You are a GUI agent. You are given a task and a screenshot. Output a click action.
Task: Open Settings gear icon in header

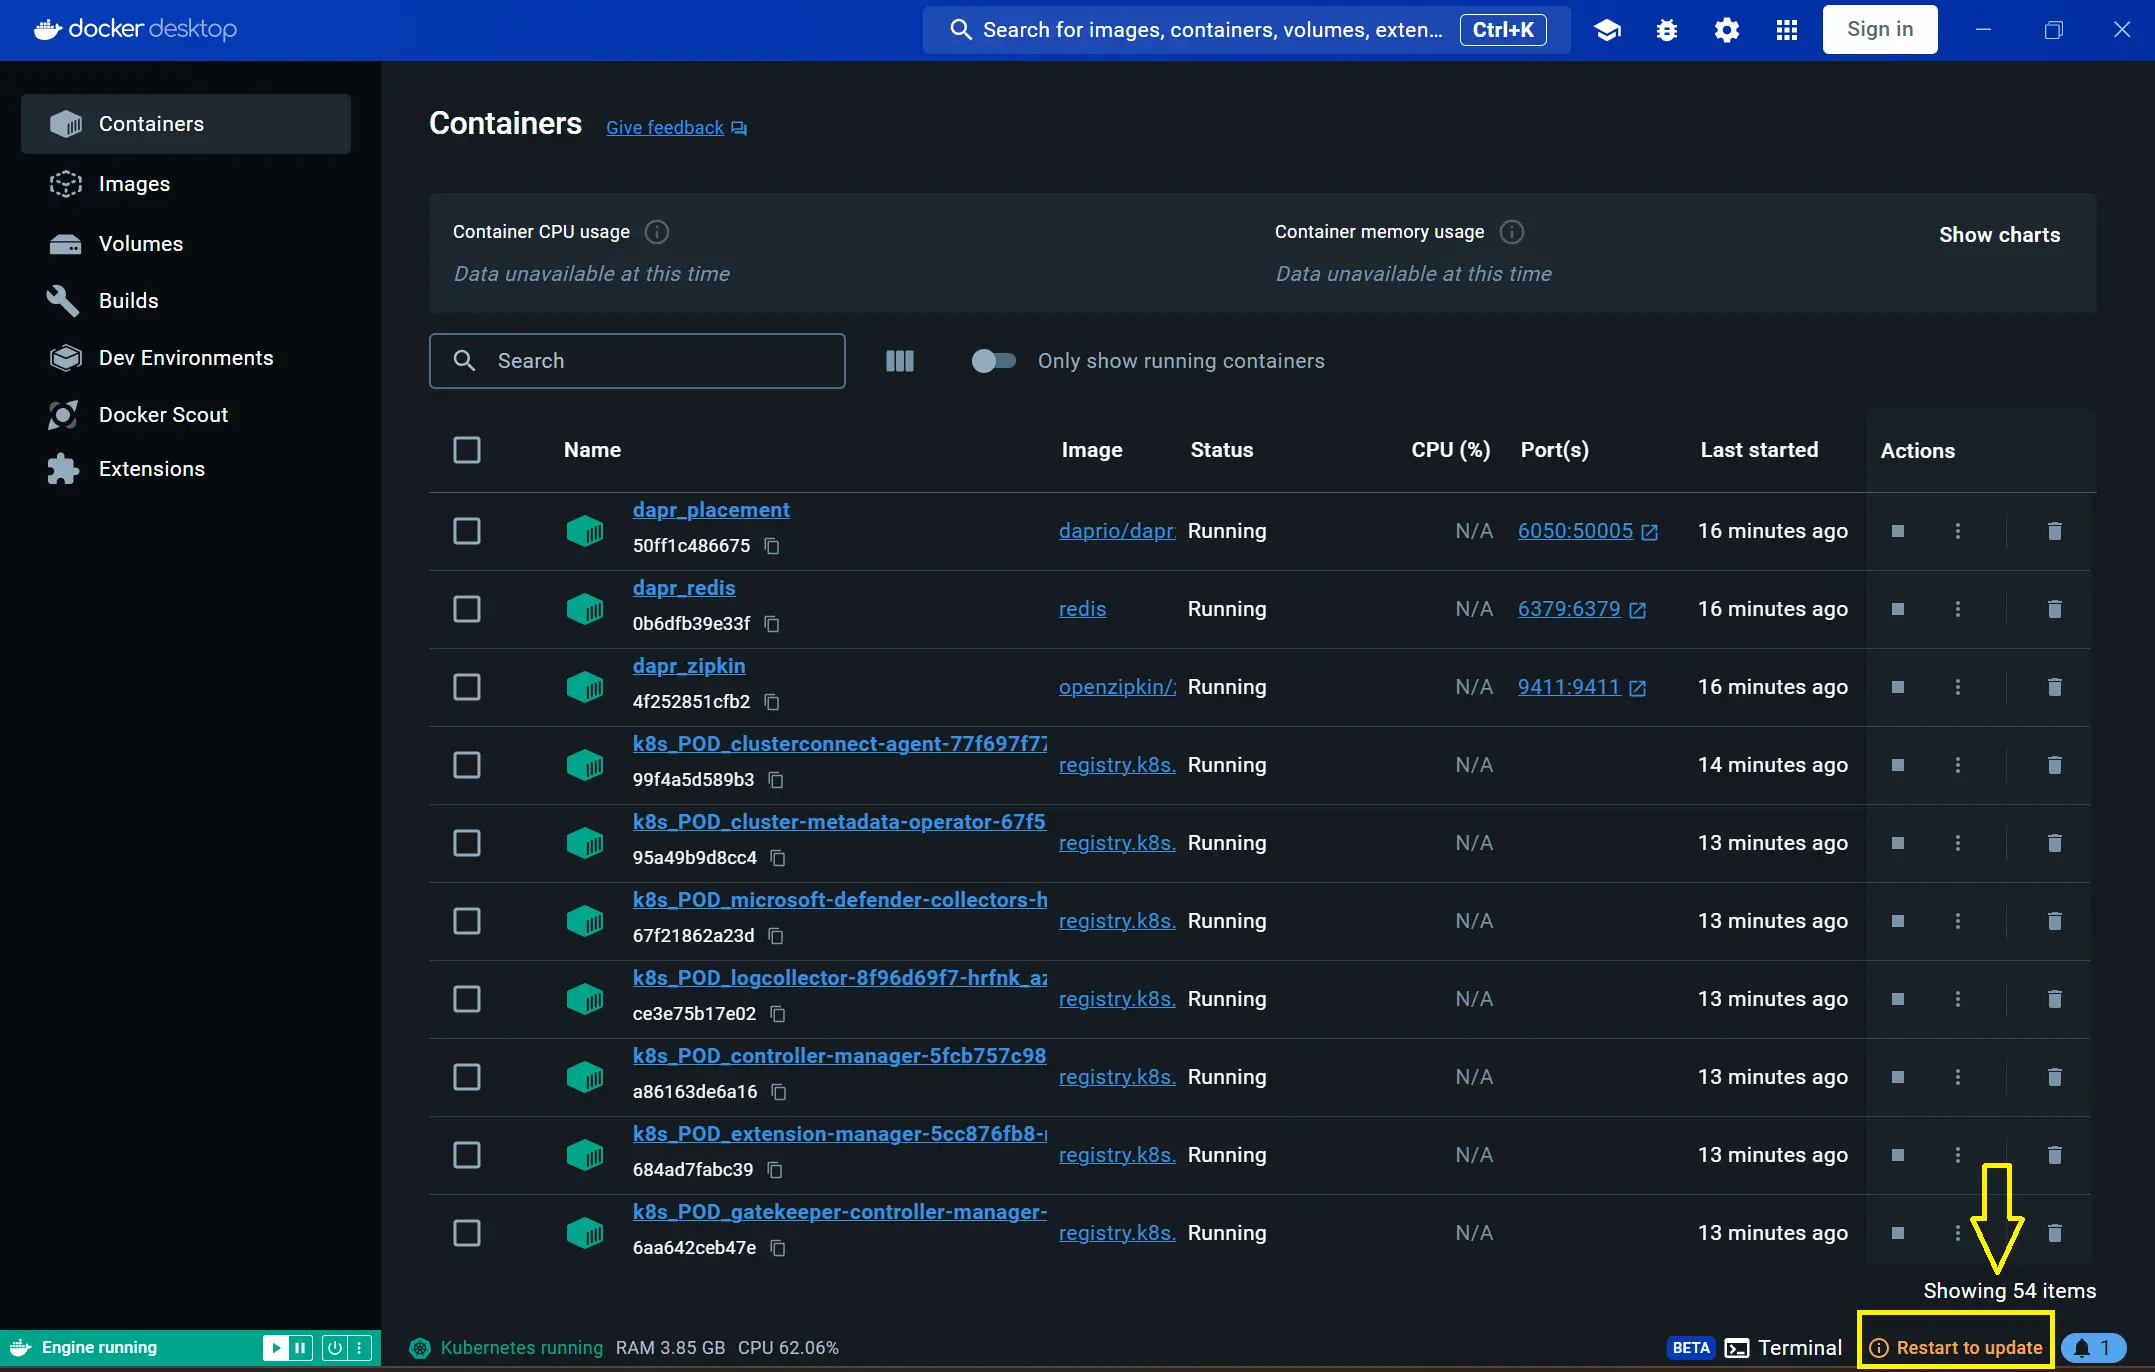tap(1727, 30)
